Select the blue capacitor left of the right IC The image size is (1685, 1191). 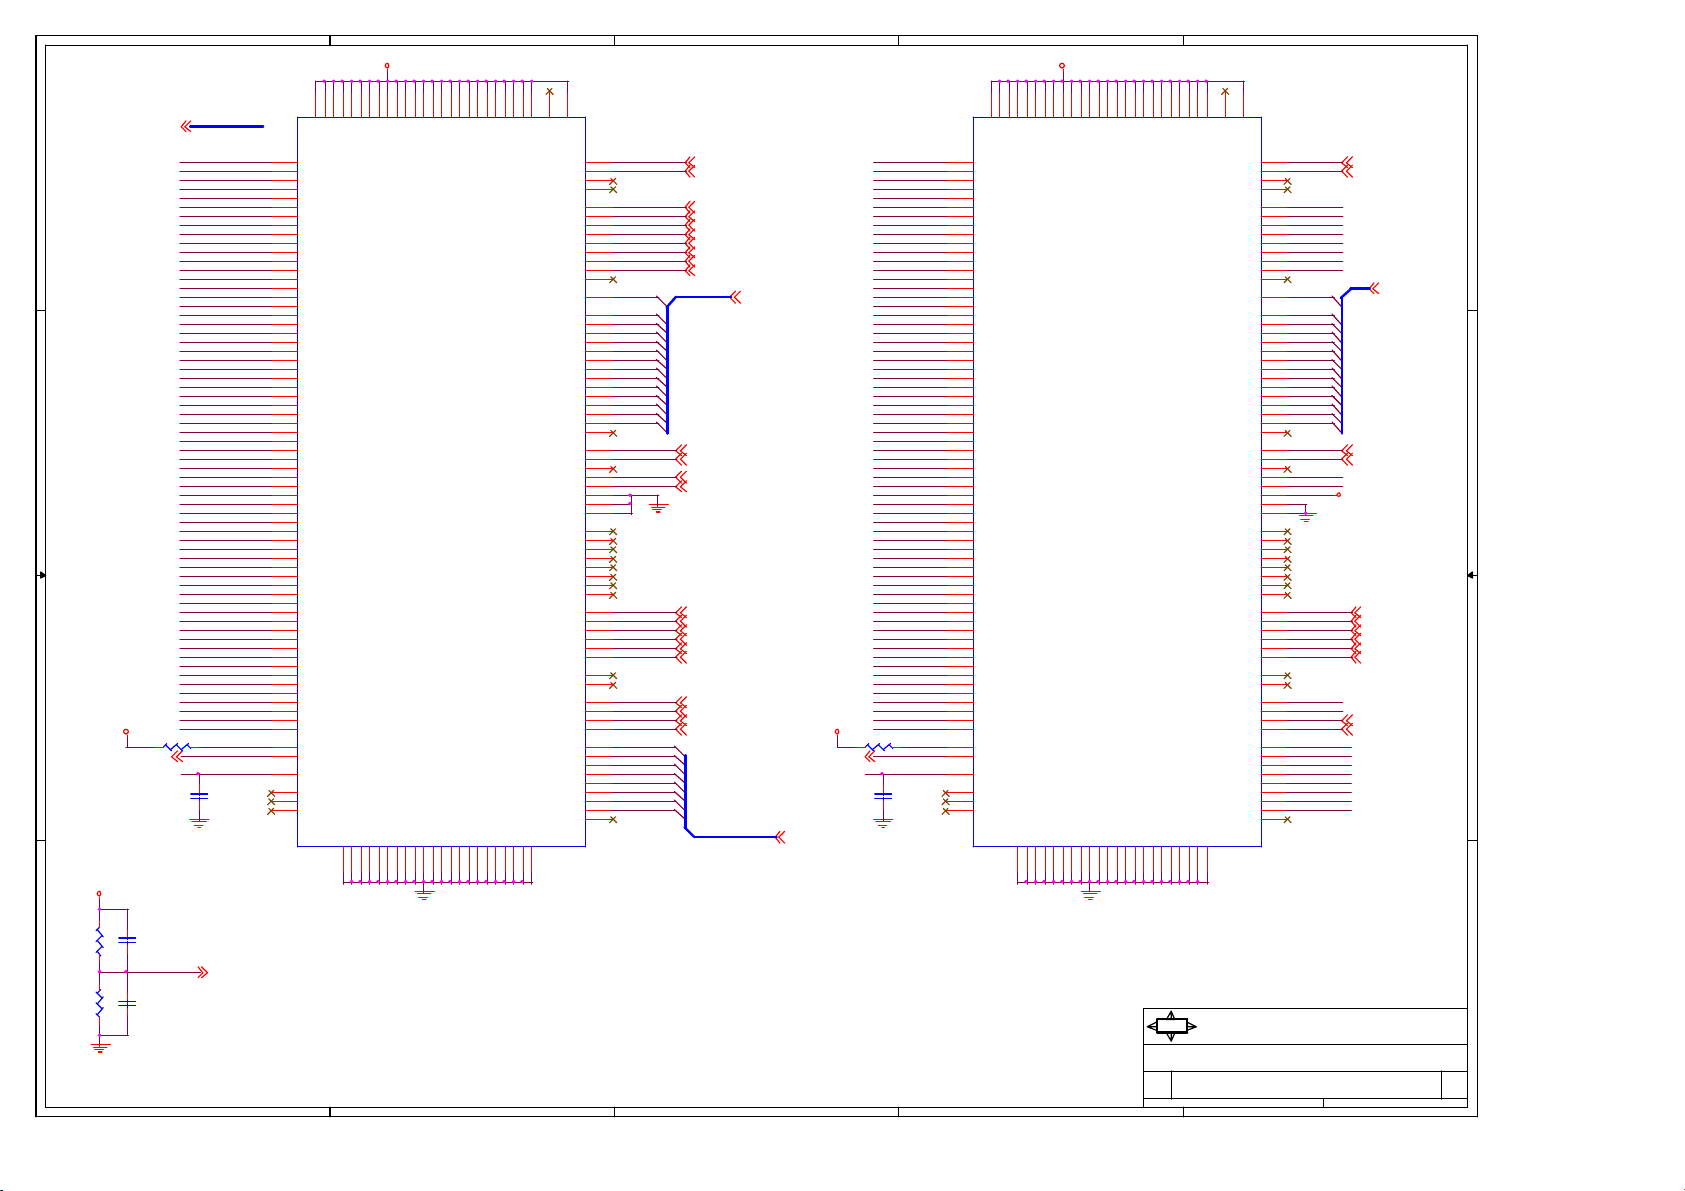883,795
